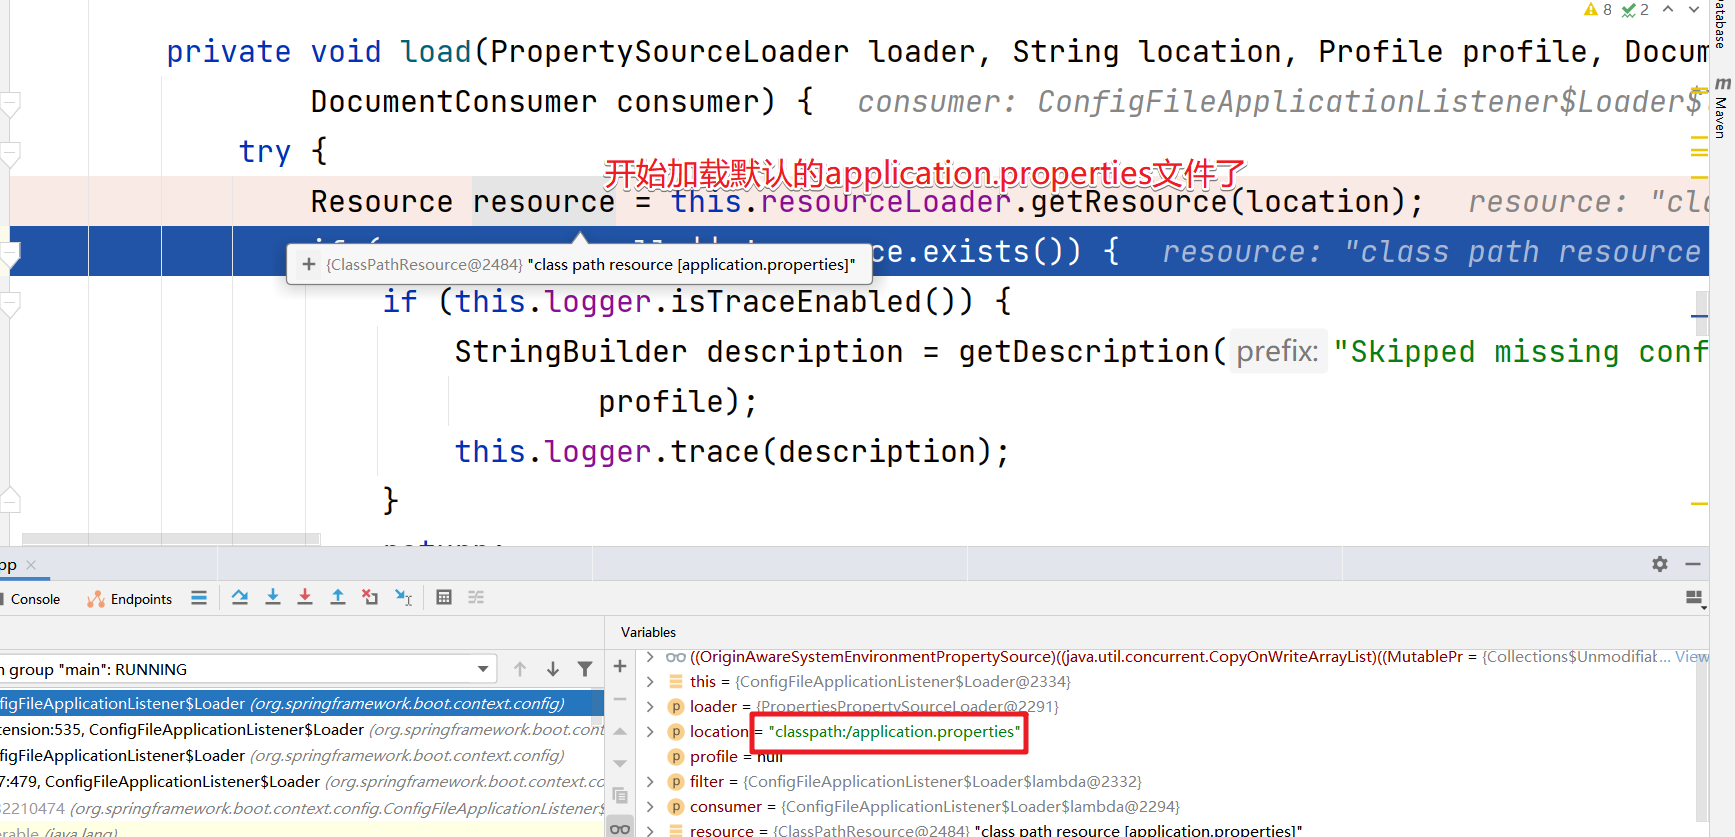Image resolution: width=1735 pixels, height=837 pixels.
Task: Click the frames filter funnel icon
Action: point(585,669)
